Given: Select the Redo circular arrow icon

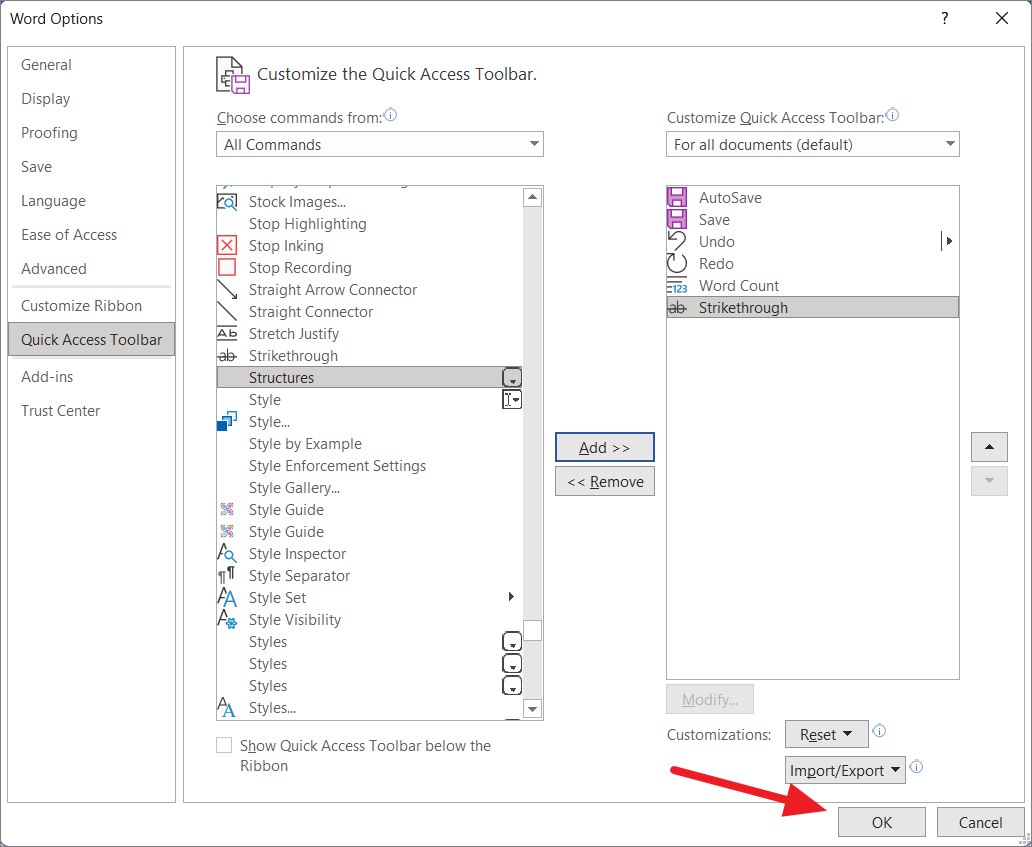Looking at the screenshot, I should [x=677, y=263].
